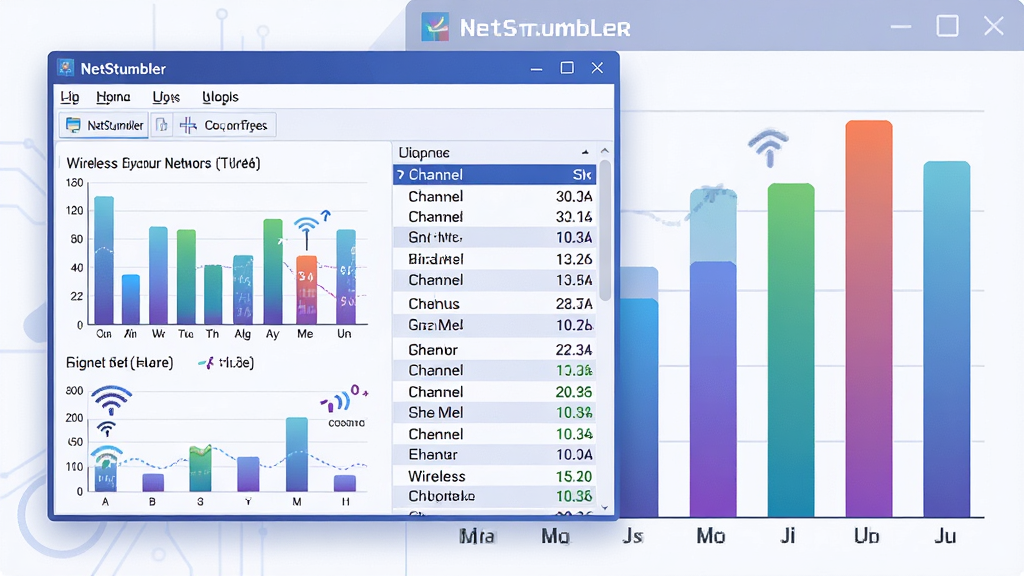
Task: Select the Channel row with value 32.14
Action: tap(494, 217)
